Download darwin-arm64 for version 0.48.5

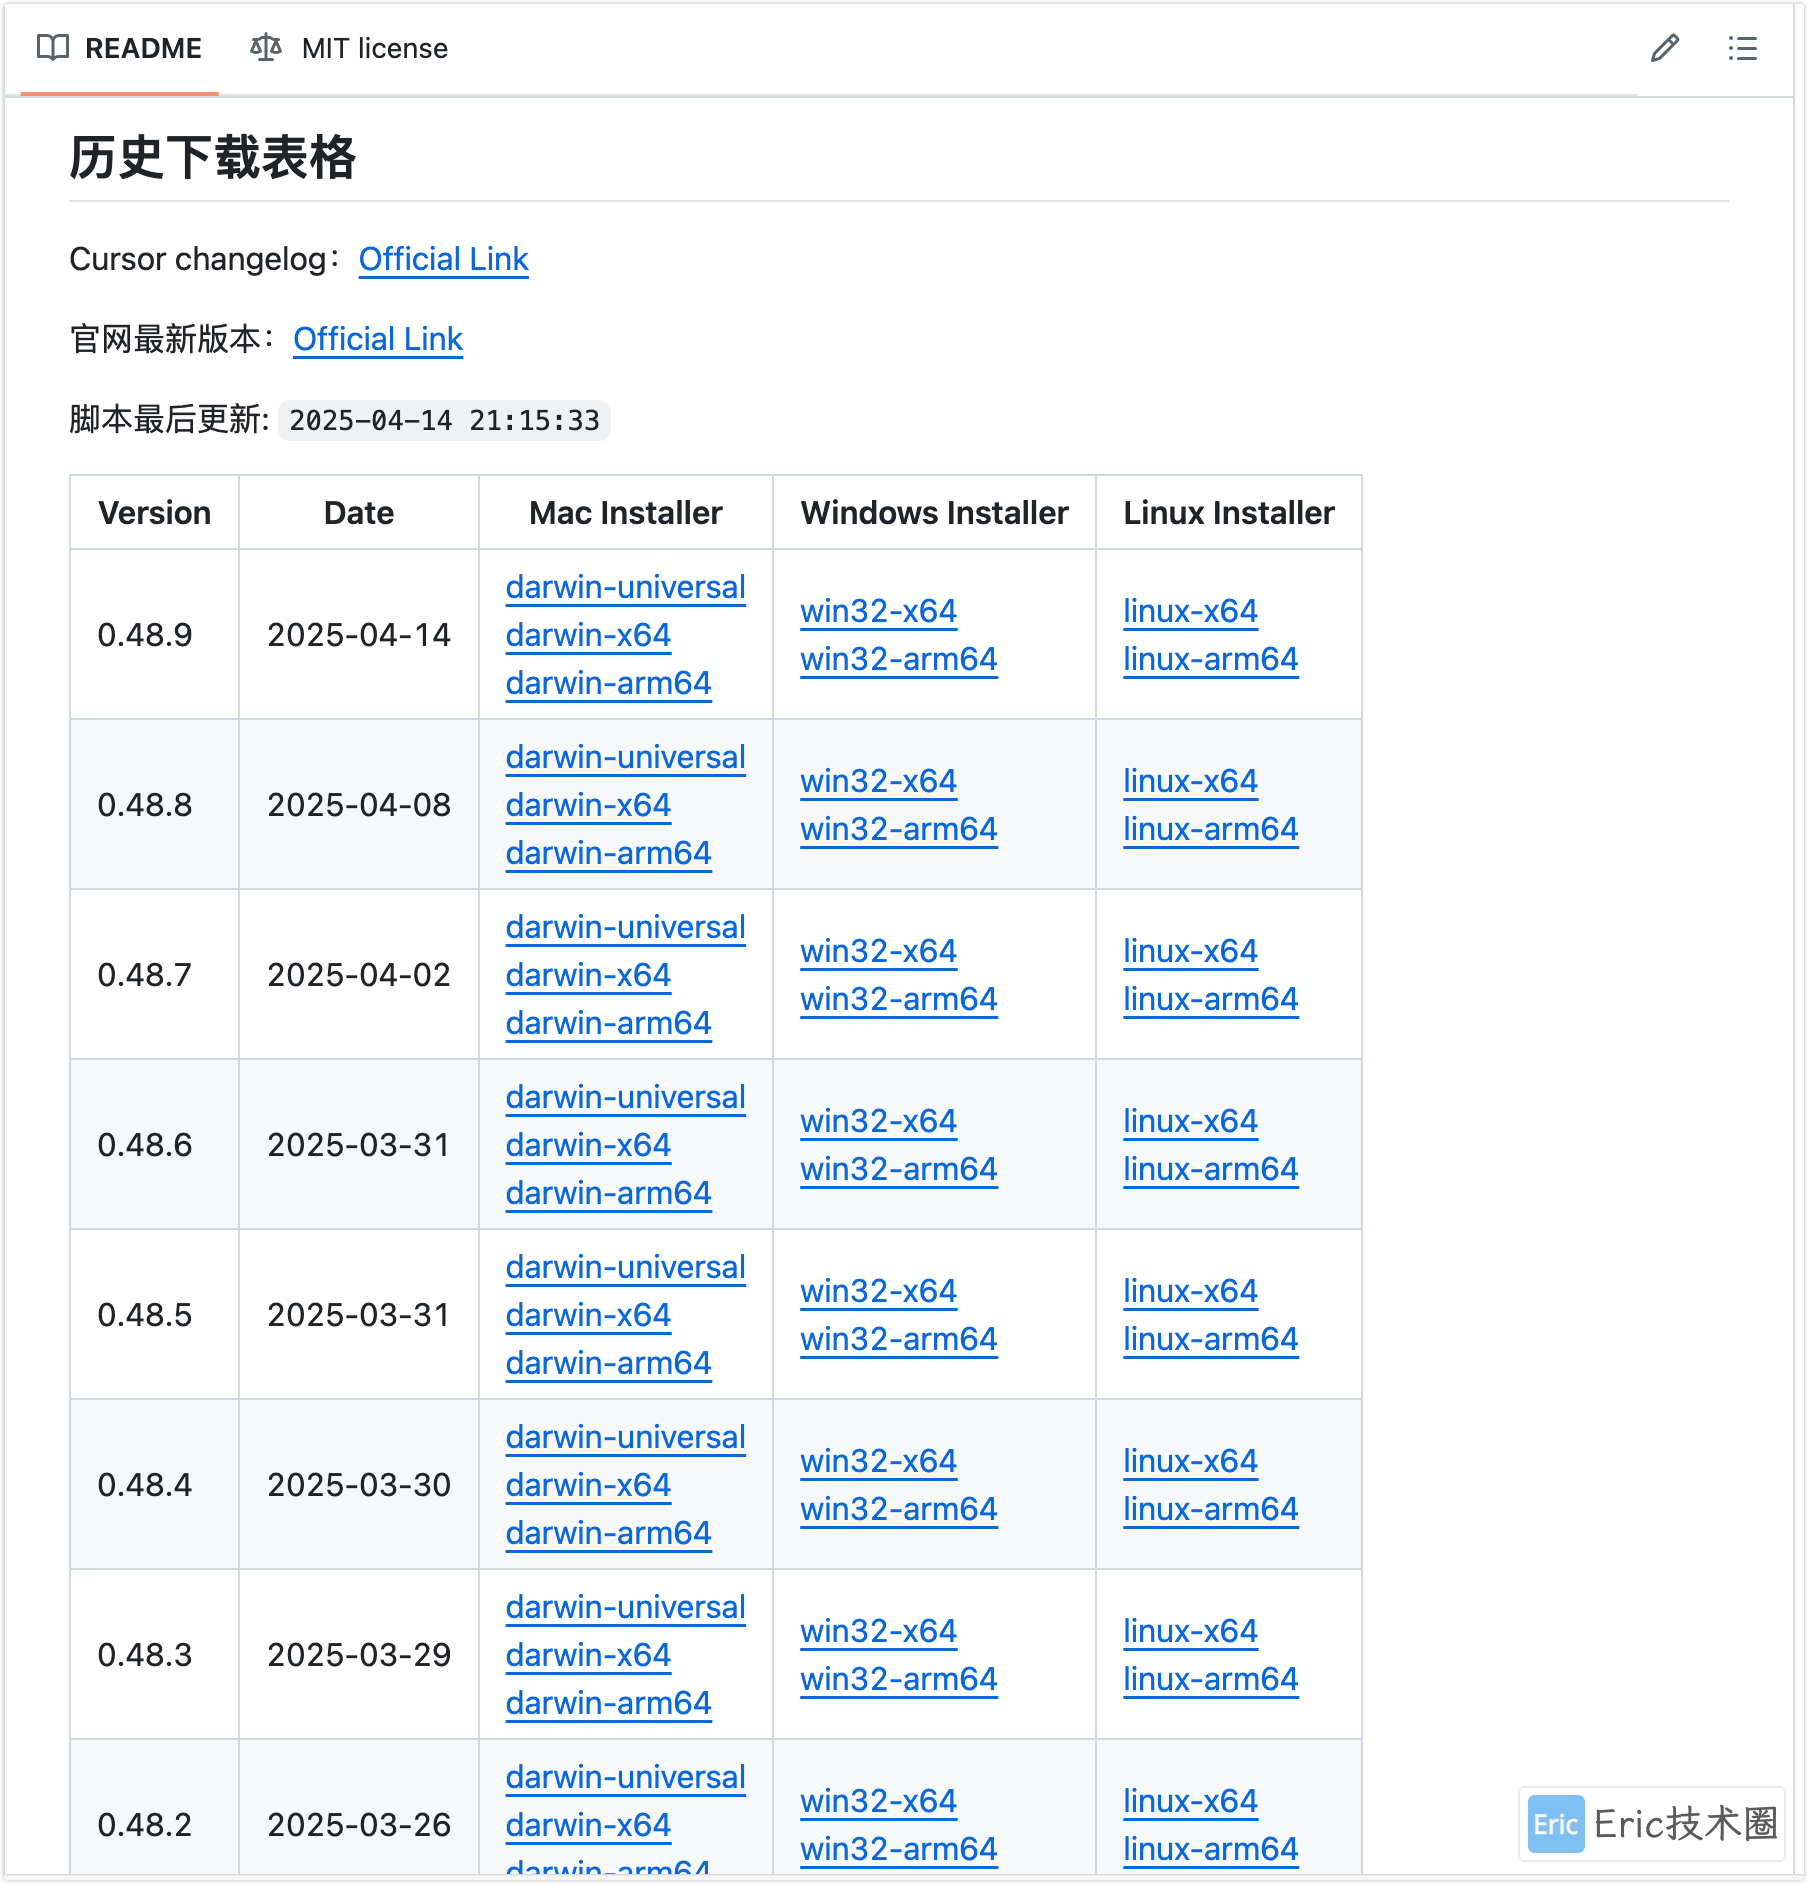(608, 1363)
